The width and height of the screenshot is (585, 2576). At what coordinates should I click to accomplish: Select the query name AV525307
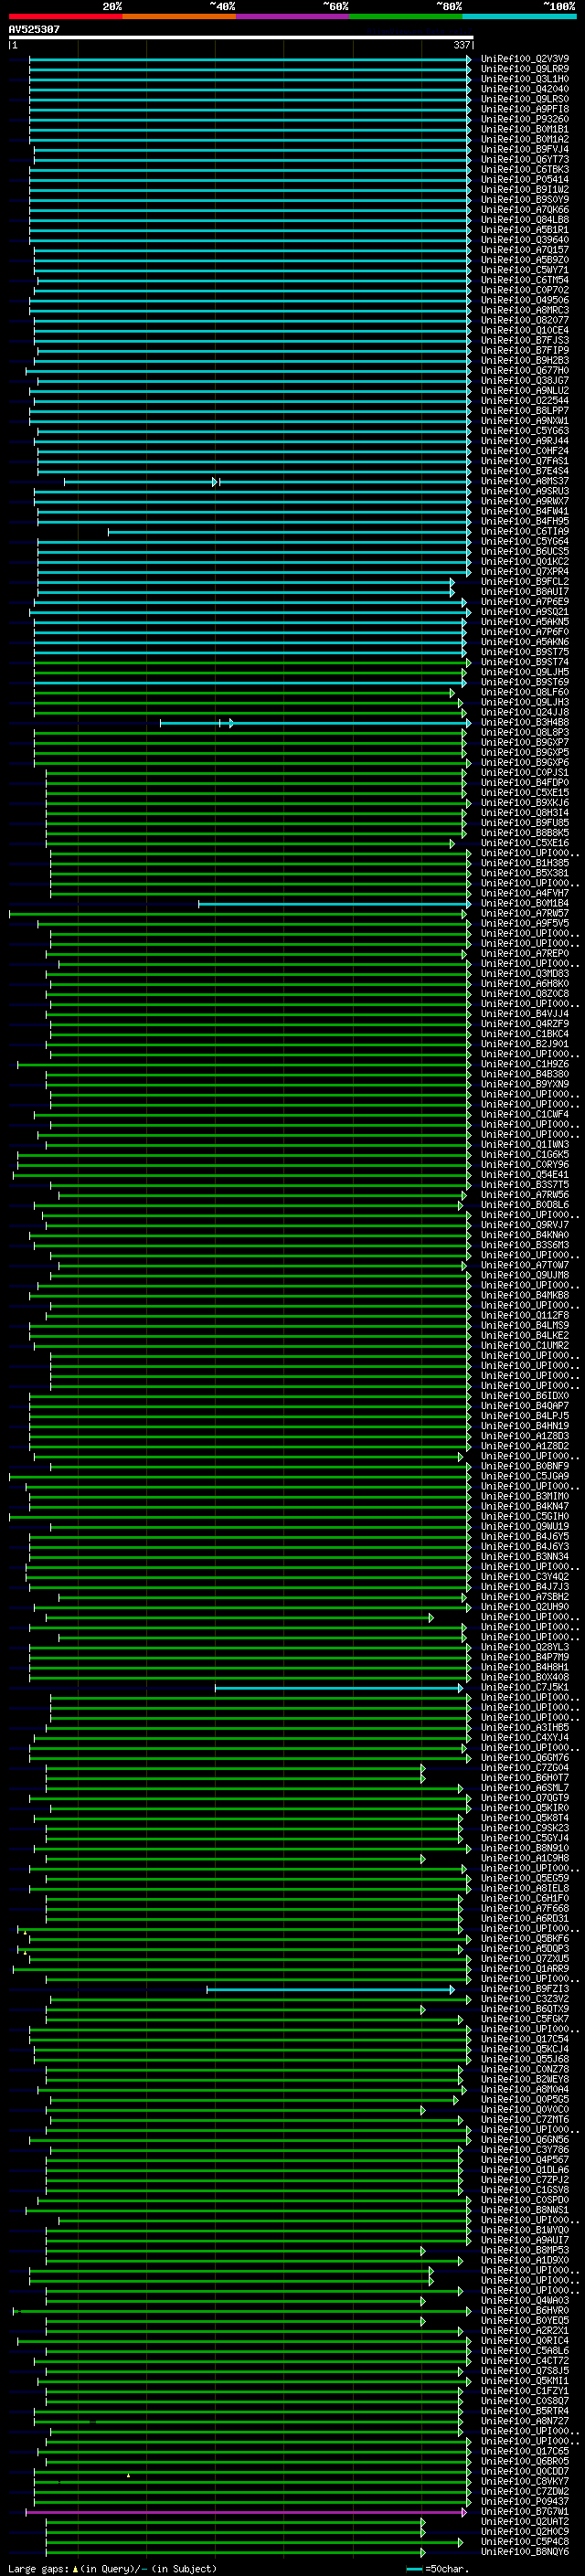click(x=34, y=29)
